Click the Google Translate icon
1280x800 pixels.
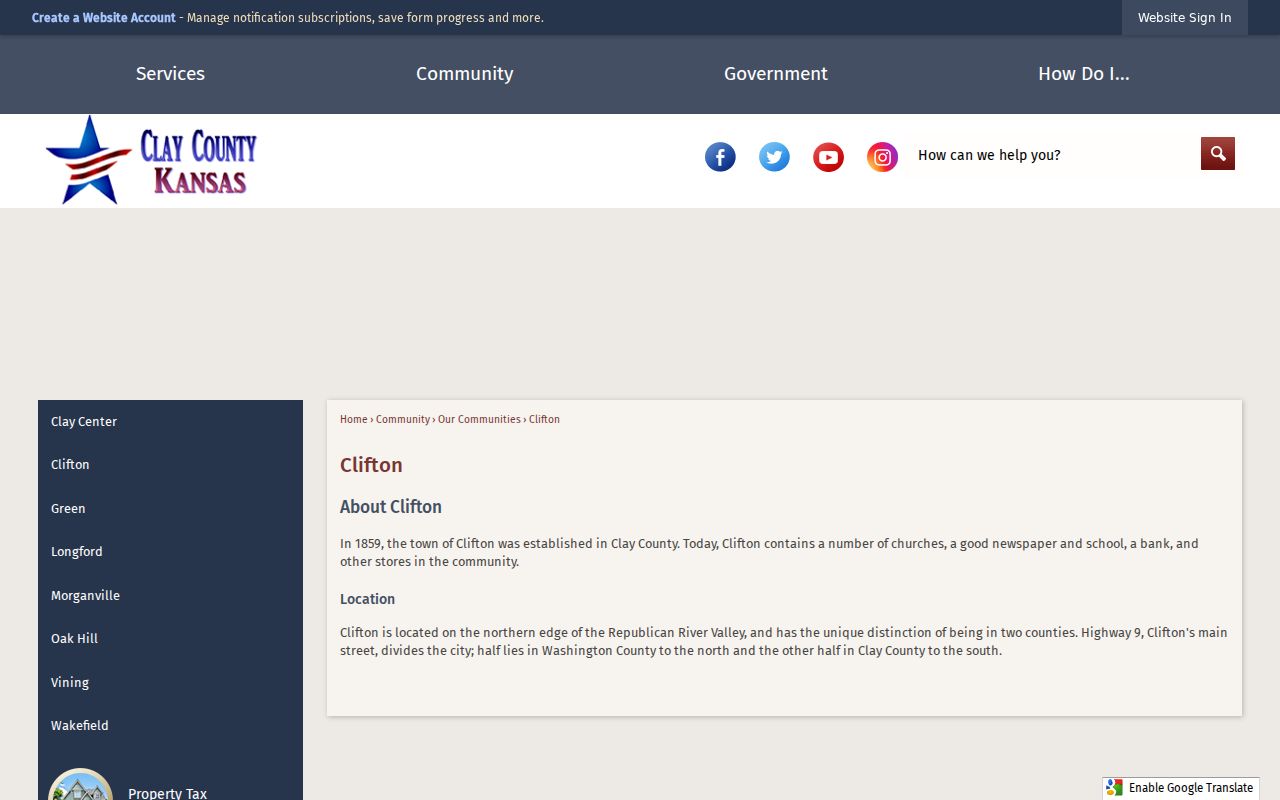[1115, 788]
